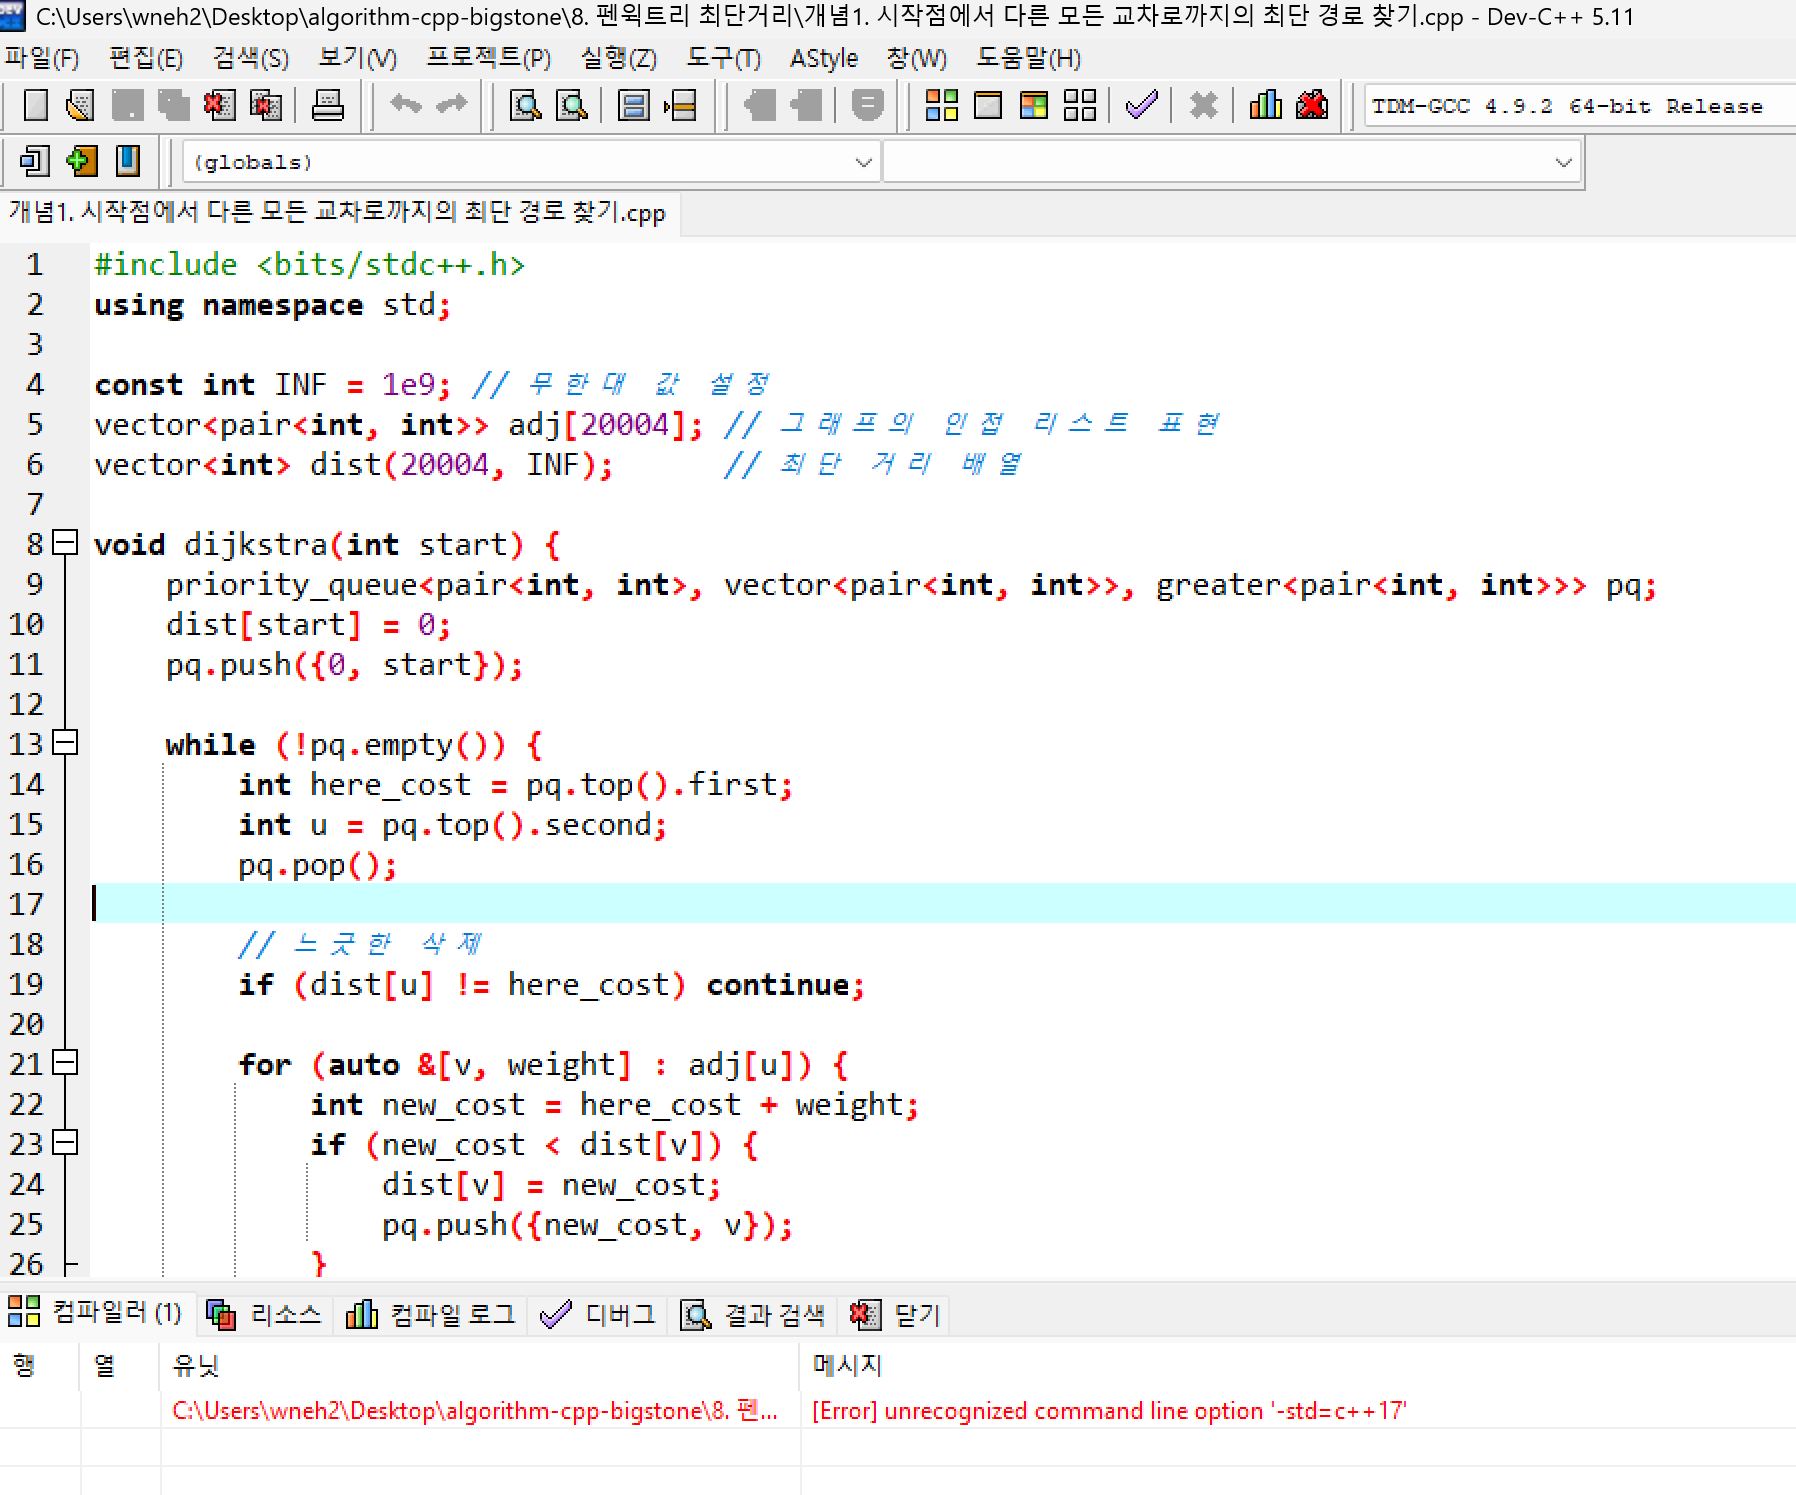Click the Compile icon with four squares
This screenshot has height=1495, width=1796.
point(941,105)
